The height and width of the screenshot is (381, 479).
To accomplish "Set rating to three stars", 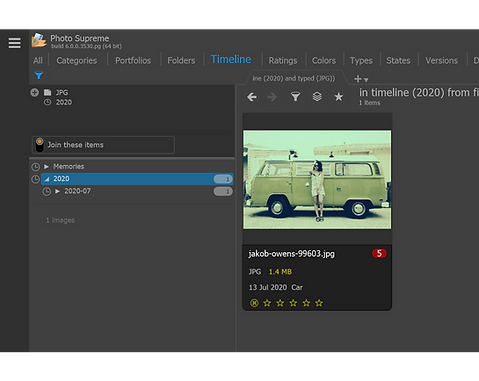I will tap(293, 303).
